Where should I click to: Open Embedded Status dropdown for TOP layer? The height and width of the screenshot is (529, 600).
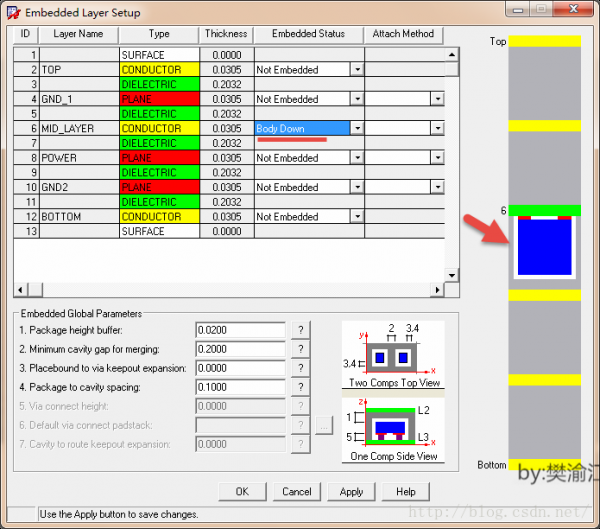point(357,70)
